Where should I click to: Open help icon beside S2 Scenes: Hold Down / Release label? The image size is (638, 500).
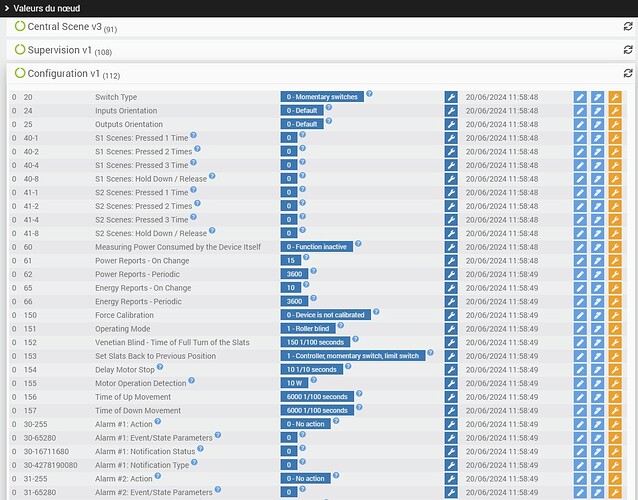[212, 230]
